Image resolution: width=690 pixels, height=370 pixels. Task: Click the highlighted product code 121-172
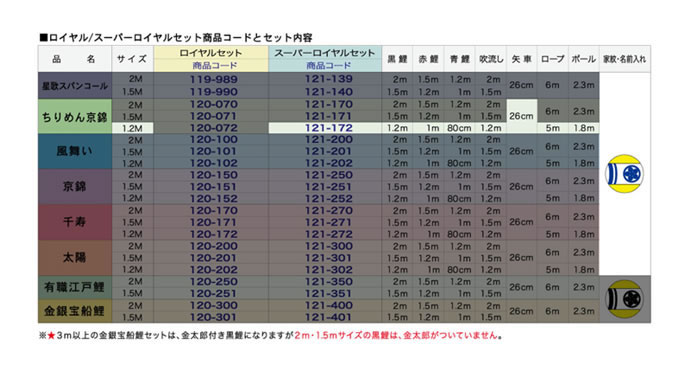[329, 128]
